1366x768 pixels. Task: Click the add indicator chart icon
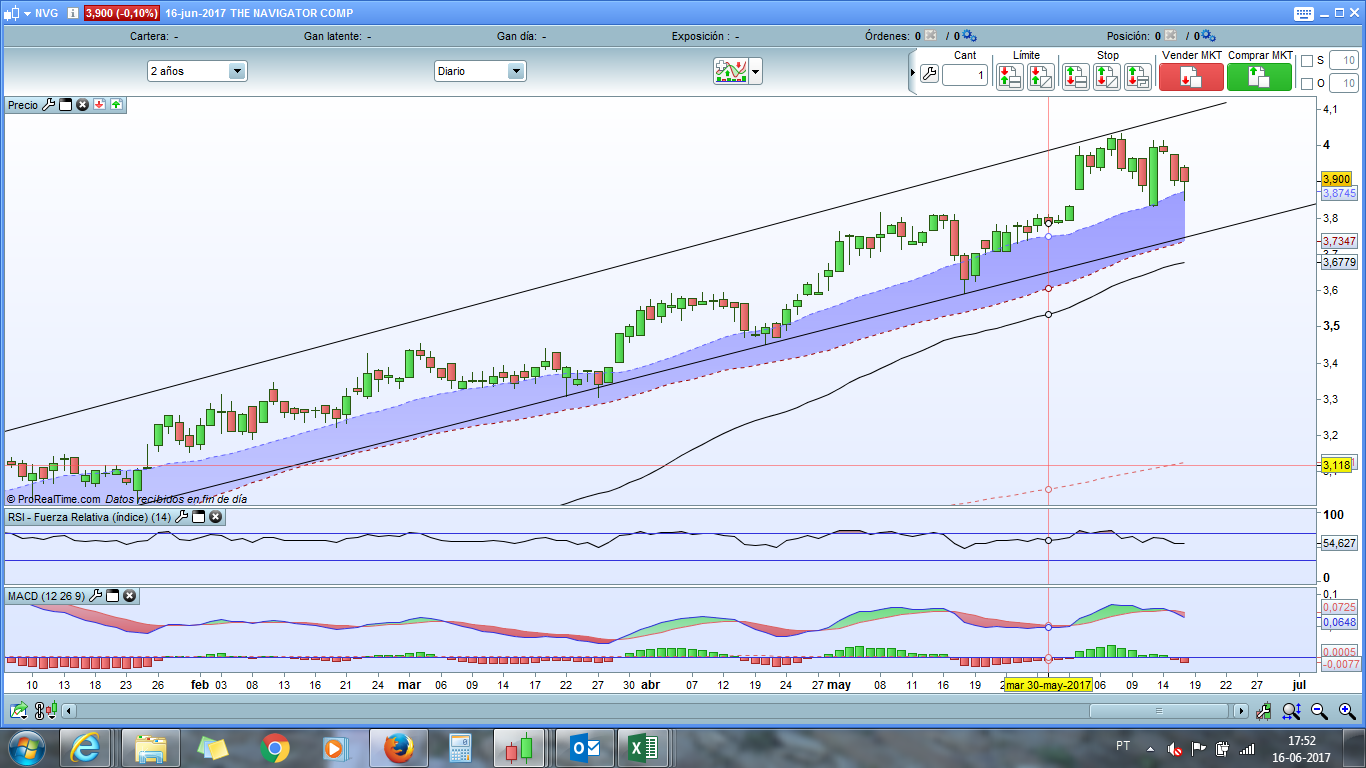click(730, 71)
